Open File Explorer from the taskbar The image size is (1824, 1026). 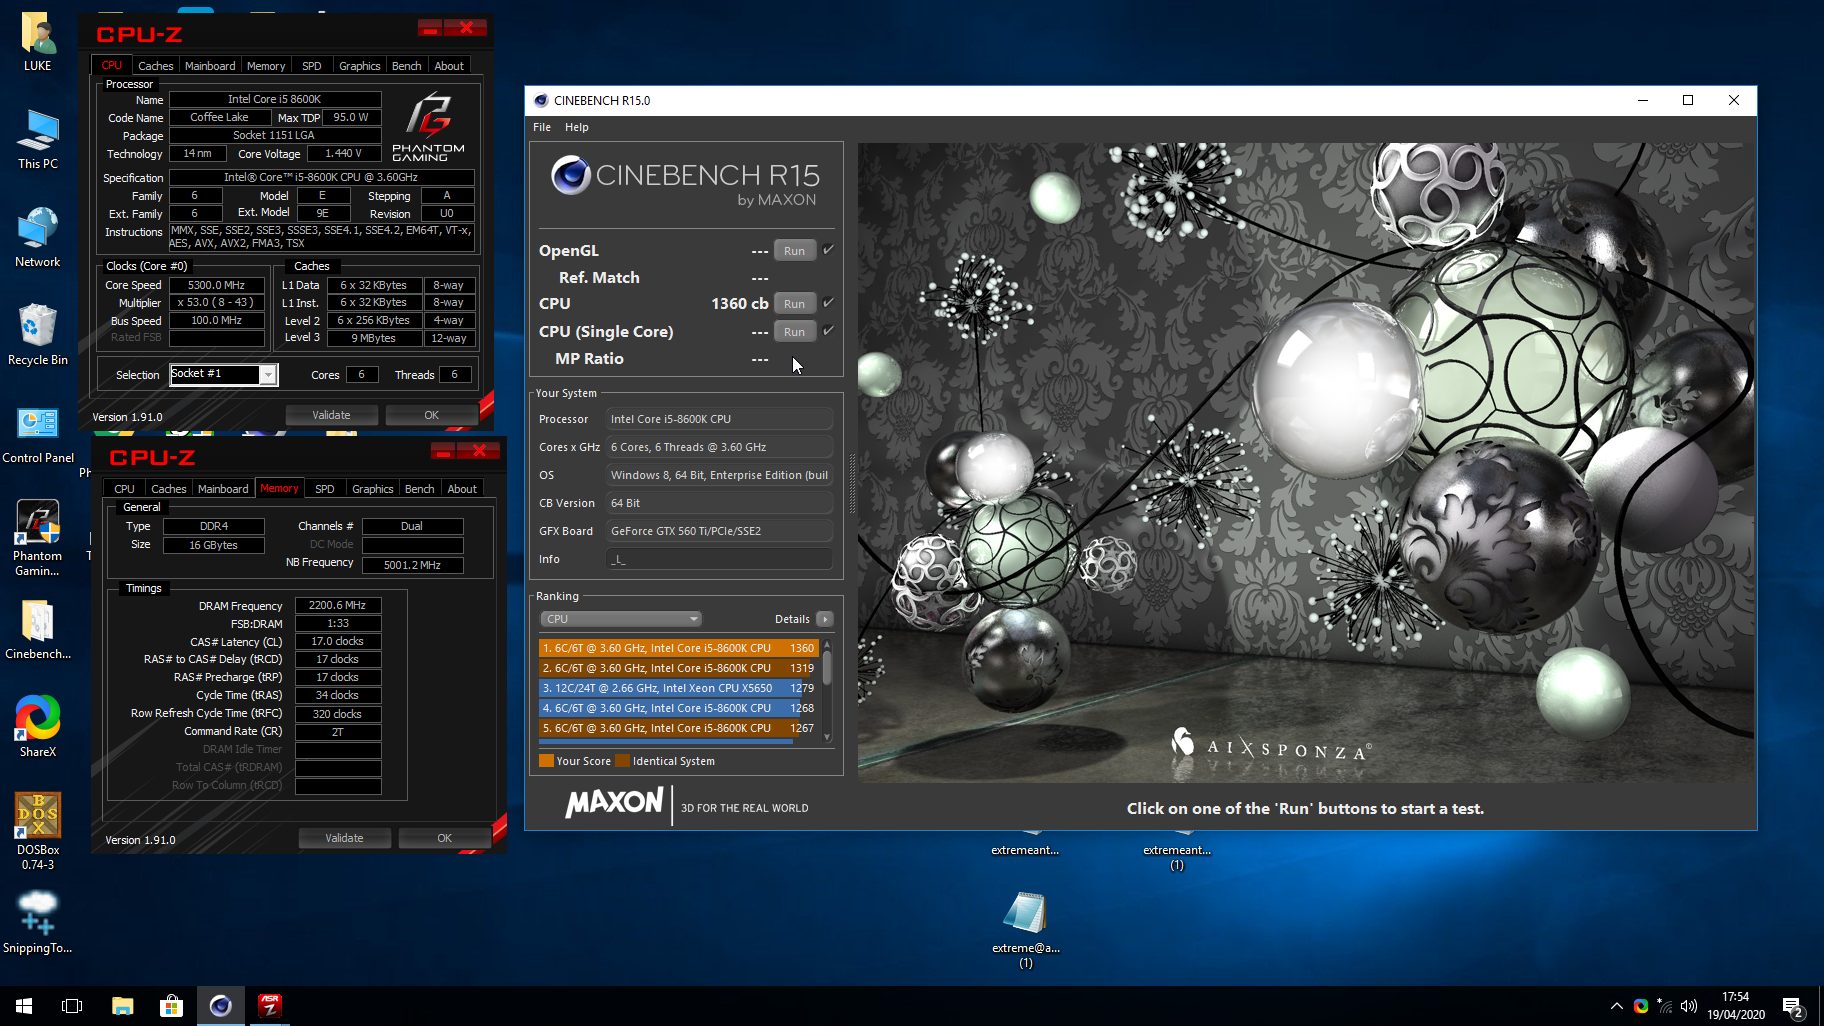tap(122, 1006)
